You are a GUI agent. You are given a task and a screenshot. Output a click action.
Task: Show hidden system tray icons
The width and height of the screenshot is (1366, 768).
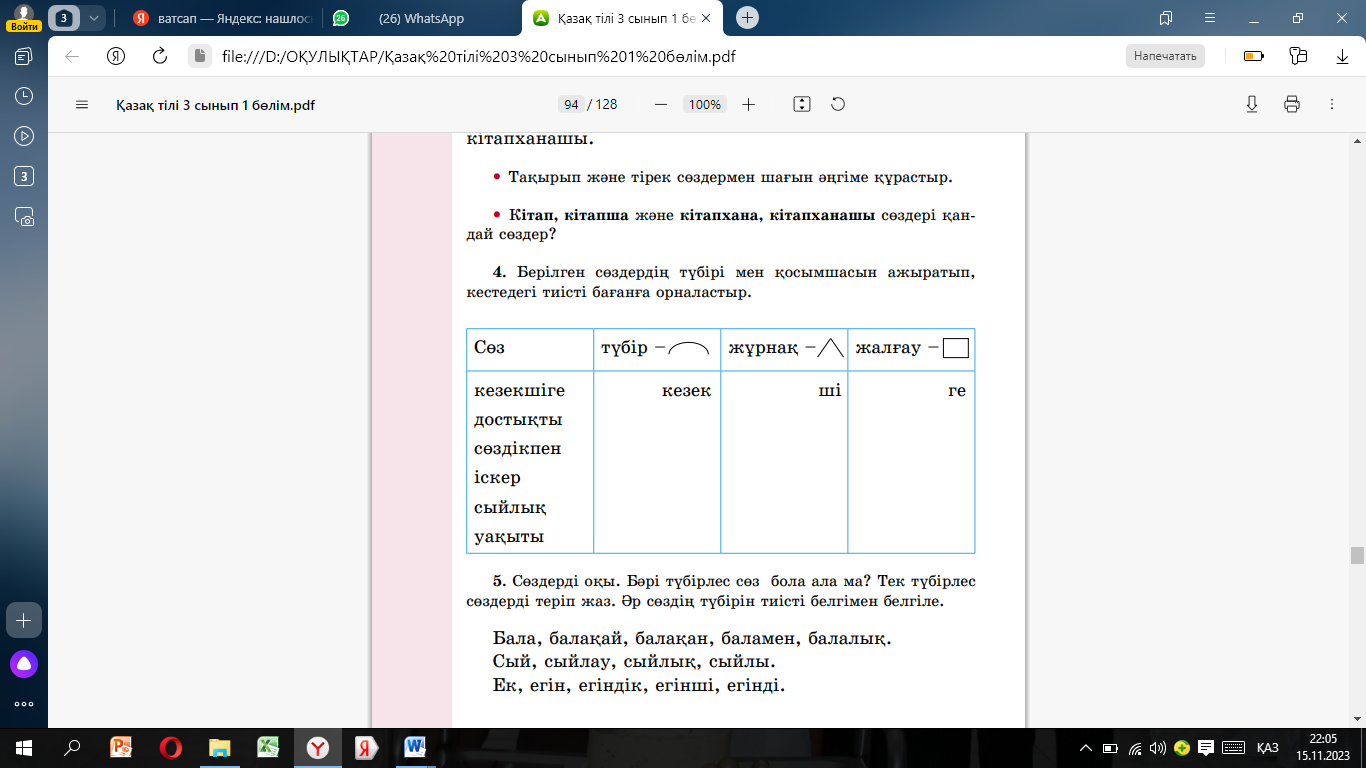tap(1086, 748)
